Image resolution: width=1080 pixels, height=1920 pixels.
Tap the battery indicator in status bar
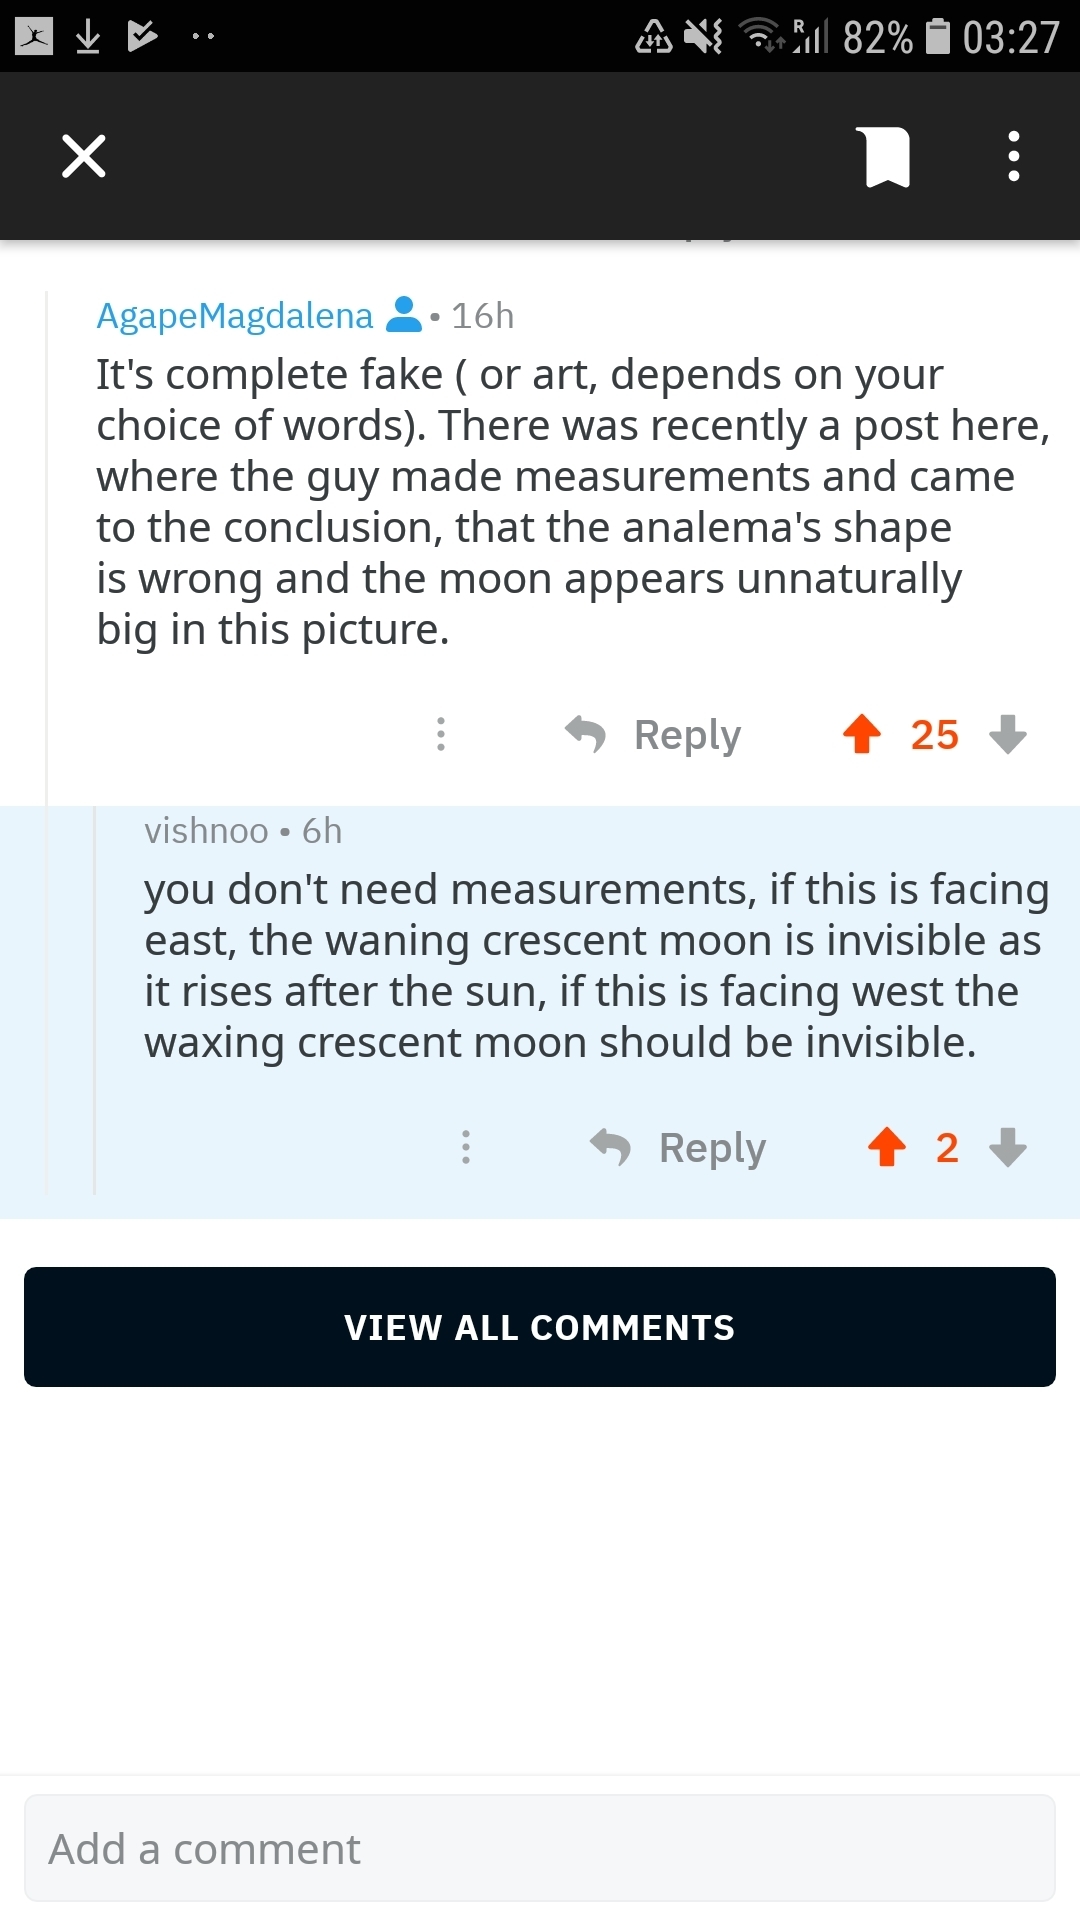(937, 37)
